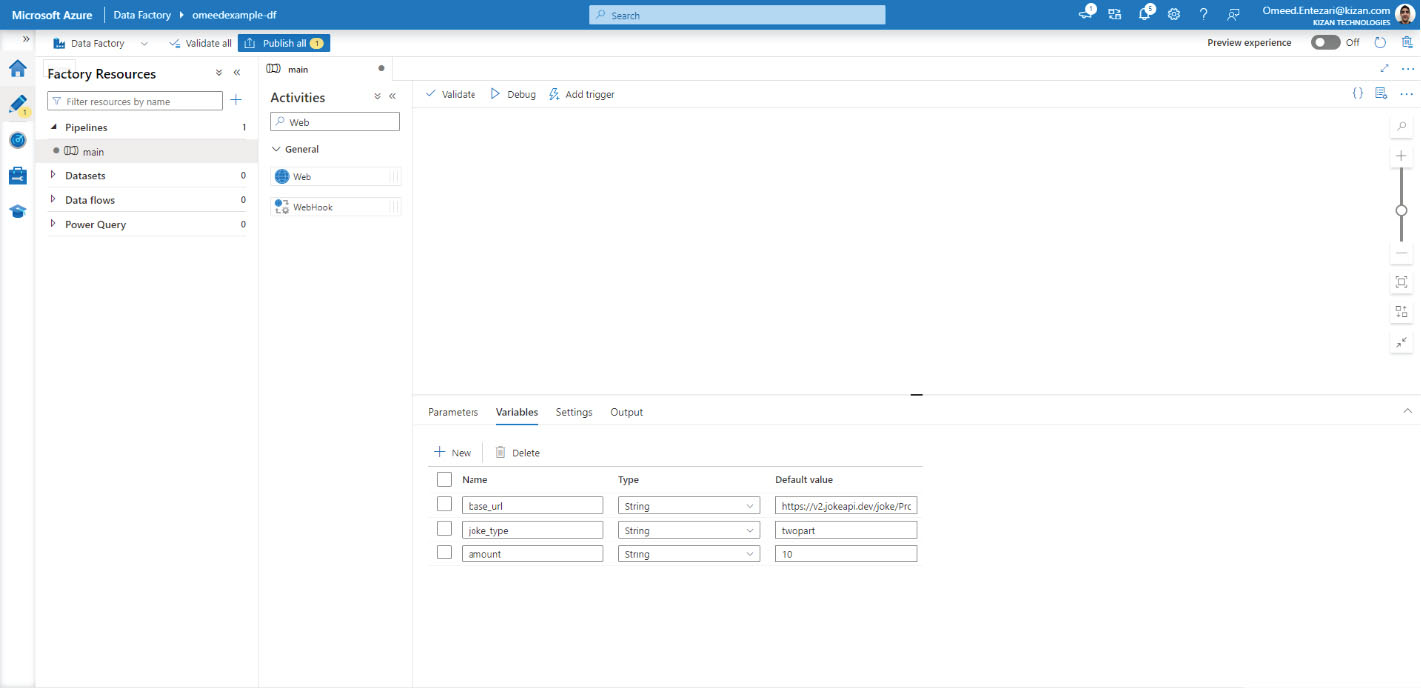Click Debug to run the pipeline

[512, 94]
